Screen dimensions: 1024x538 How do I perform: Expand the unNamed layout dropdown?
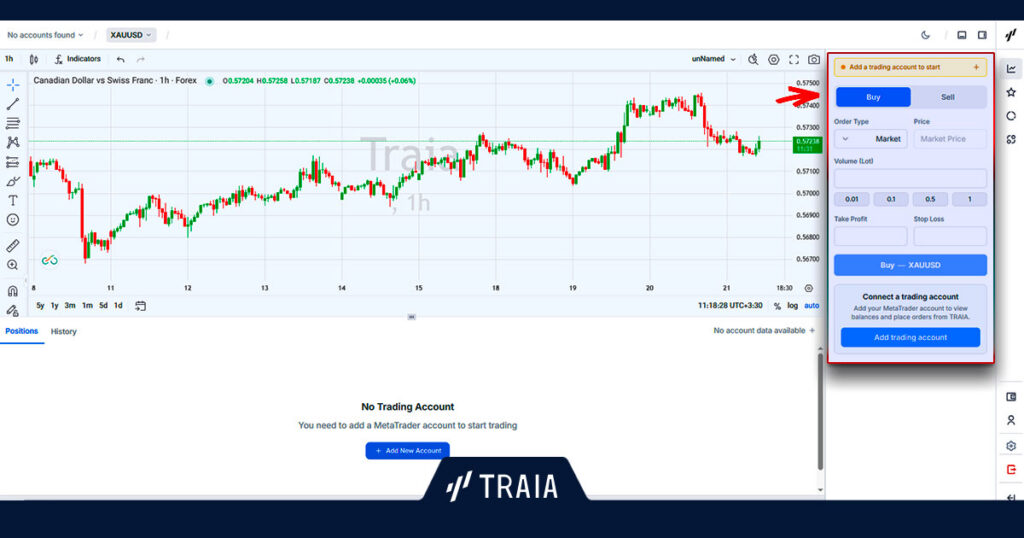(714, 59)
